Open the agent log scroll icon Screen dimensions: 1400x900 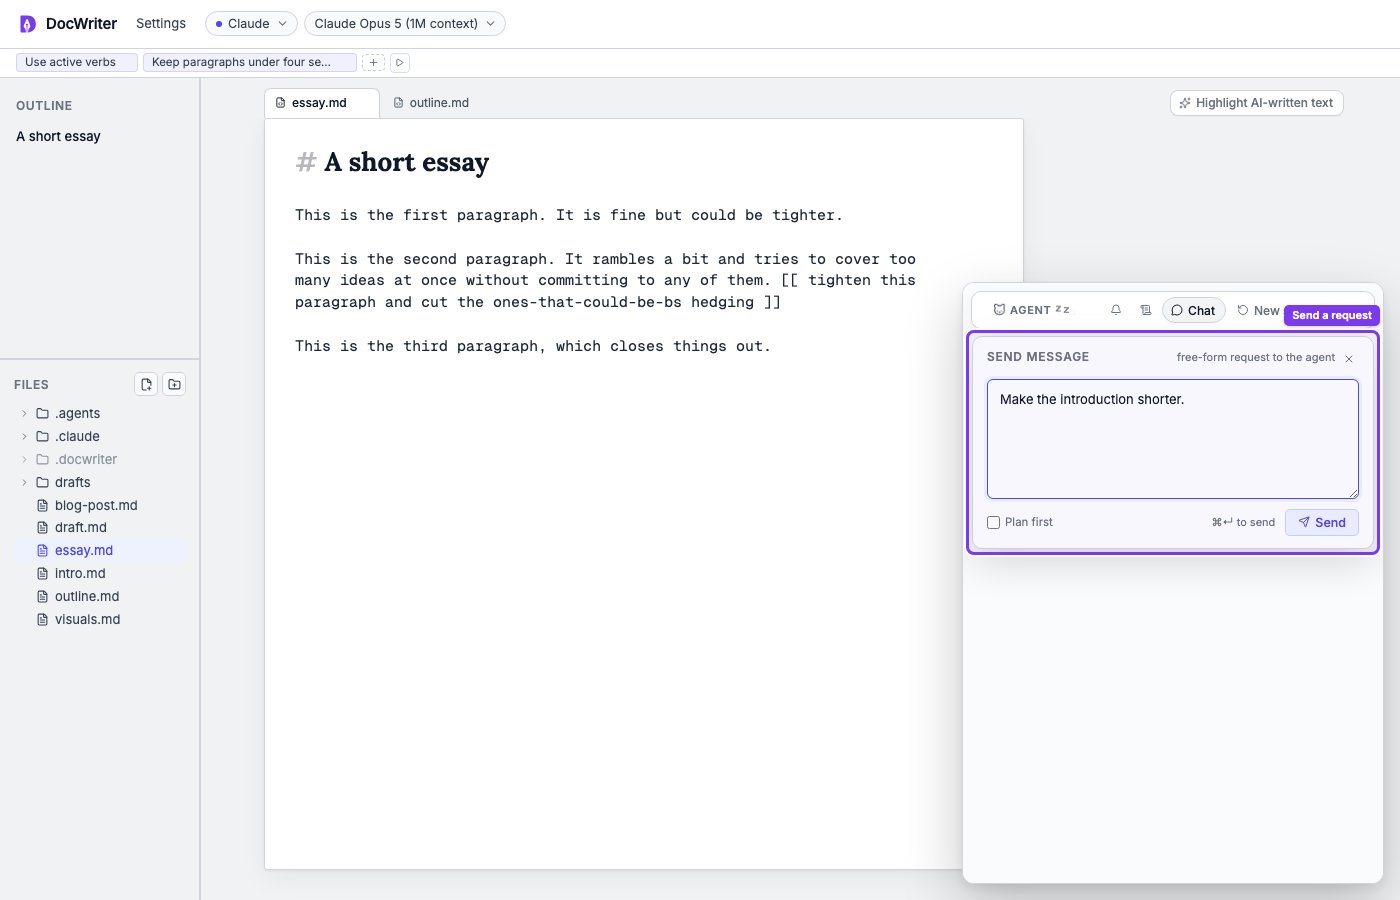click(1146, 310)
